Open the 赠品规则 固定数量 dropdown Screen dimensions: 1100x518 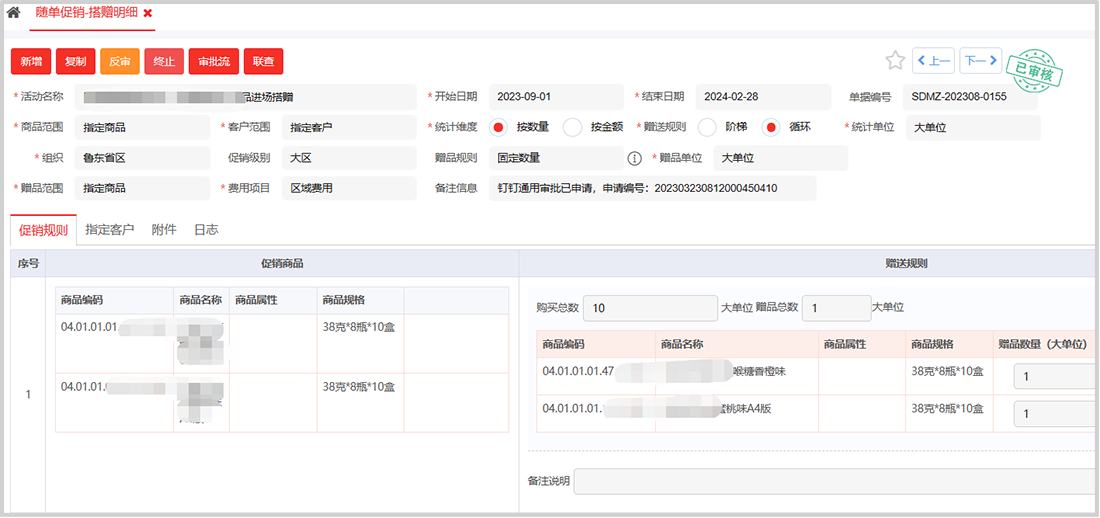tap(555, 158)
